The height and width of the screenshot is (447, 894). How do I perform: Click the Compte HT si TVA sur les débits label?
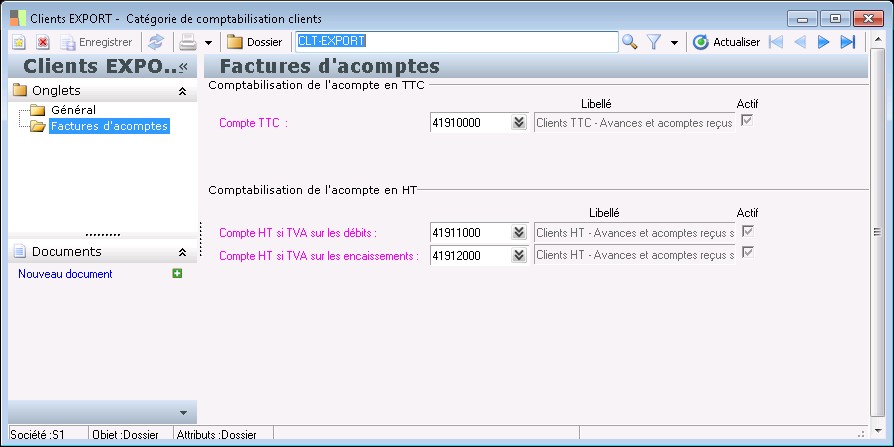point(298,233)
